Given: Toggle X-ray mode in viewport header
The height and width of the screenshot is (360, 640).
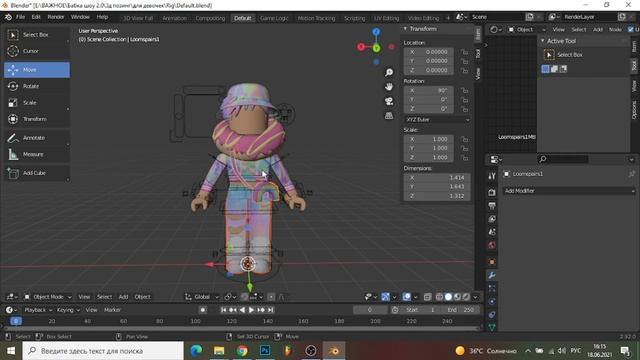Looking at the screenshot, I should pyautogui.click(x=427, y=297).
